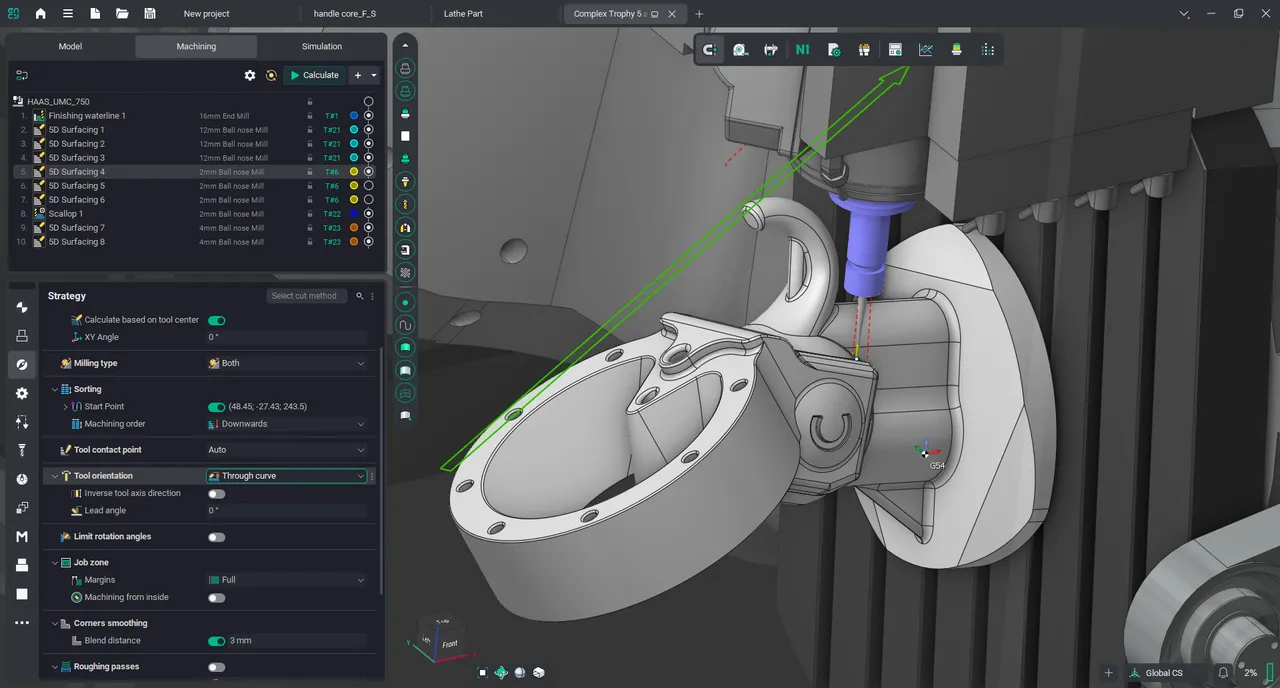The width and height of the screenshot is (1280, 688).
Task: Close the Complex Trophy 5 tab
Action: (x=672, y=14)
